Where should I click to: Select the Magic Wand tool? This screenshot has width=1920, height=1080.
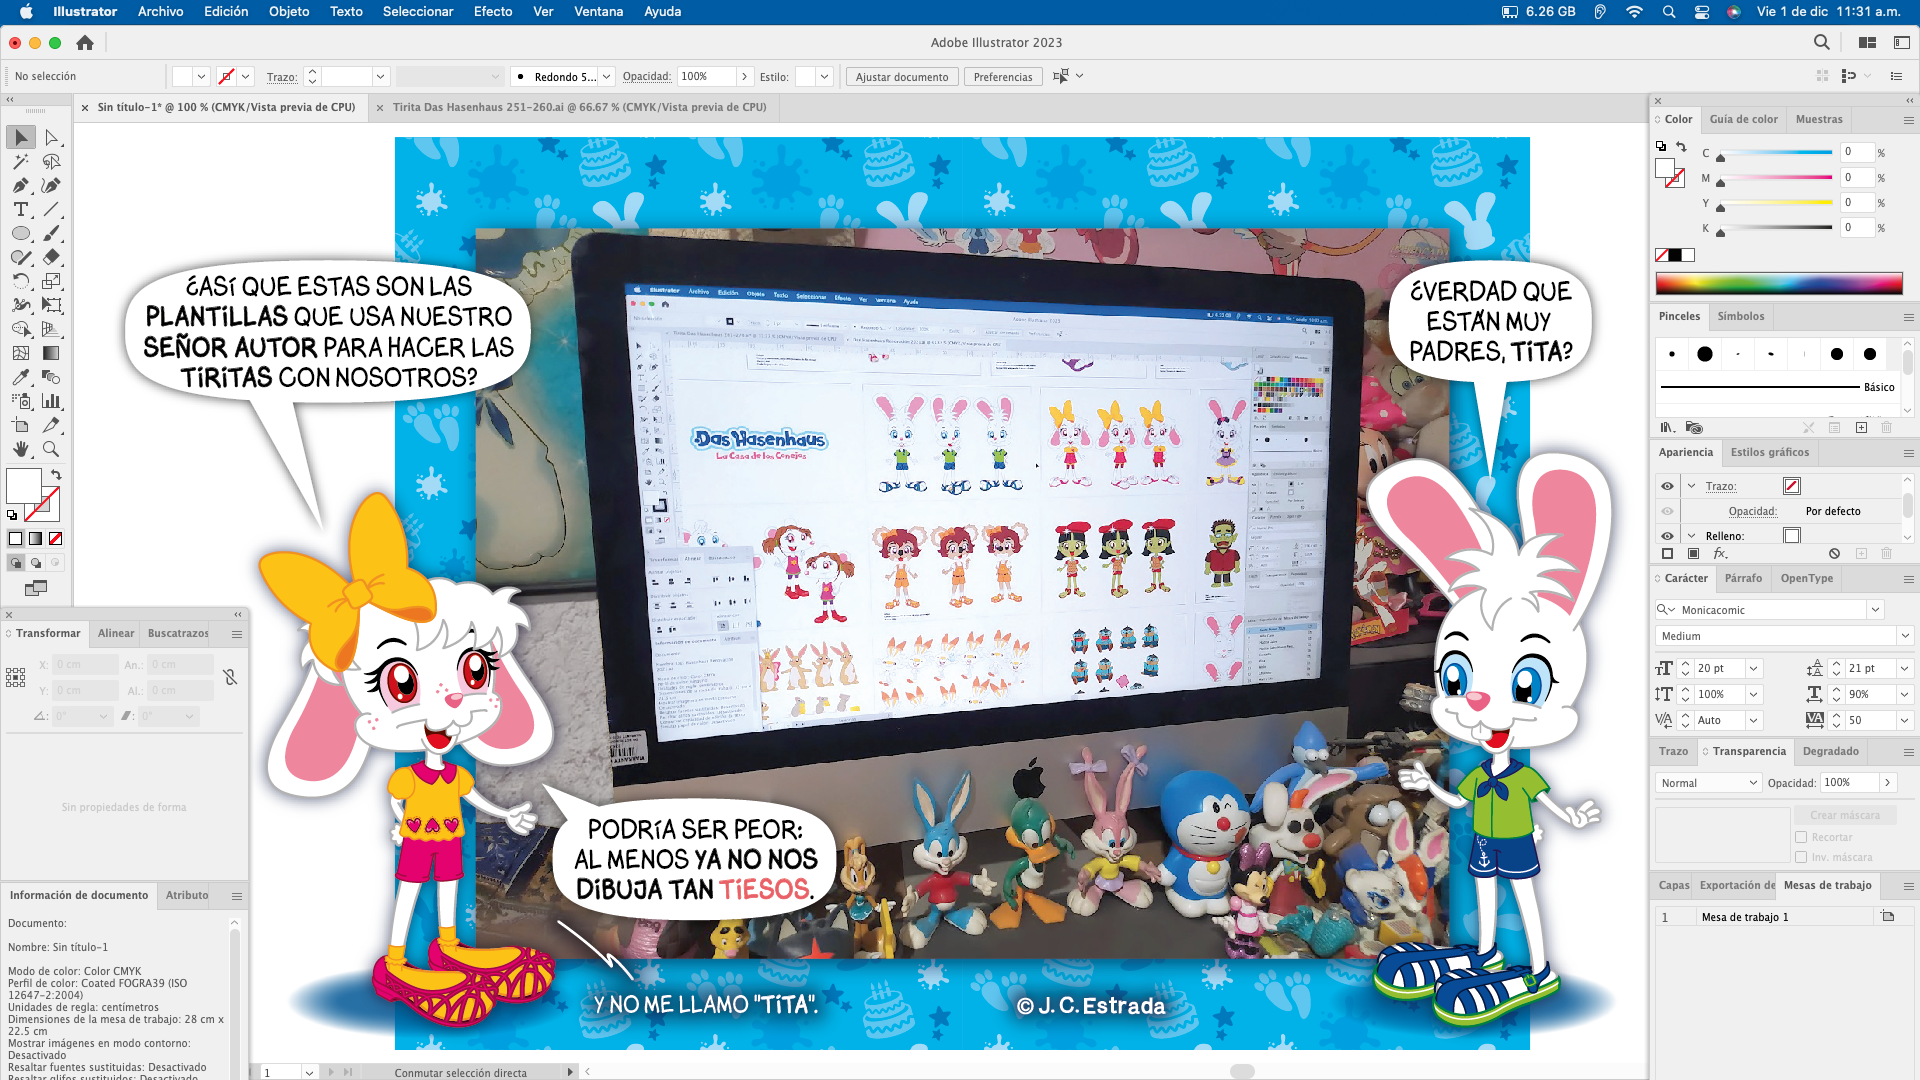pos(20,162)
